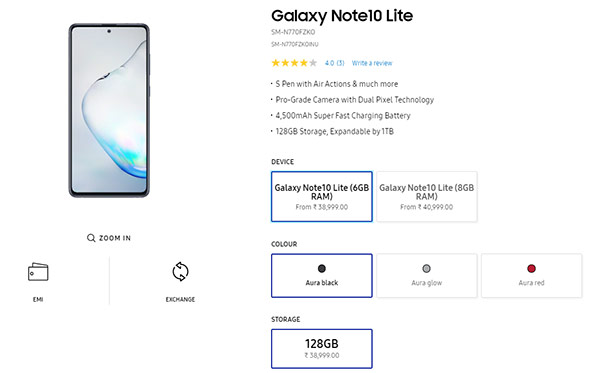
Task: Select the Aura black colour dot
Action: [321, 269]
